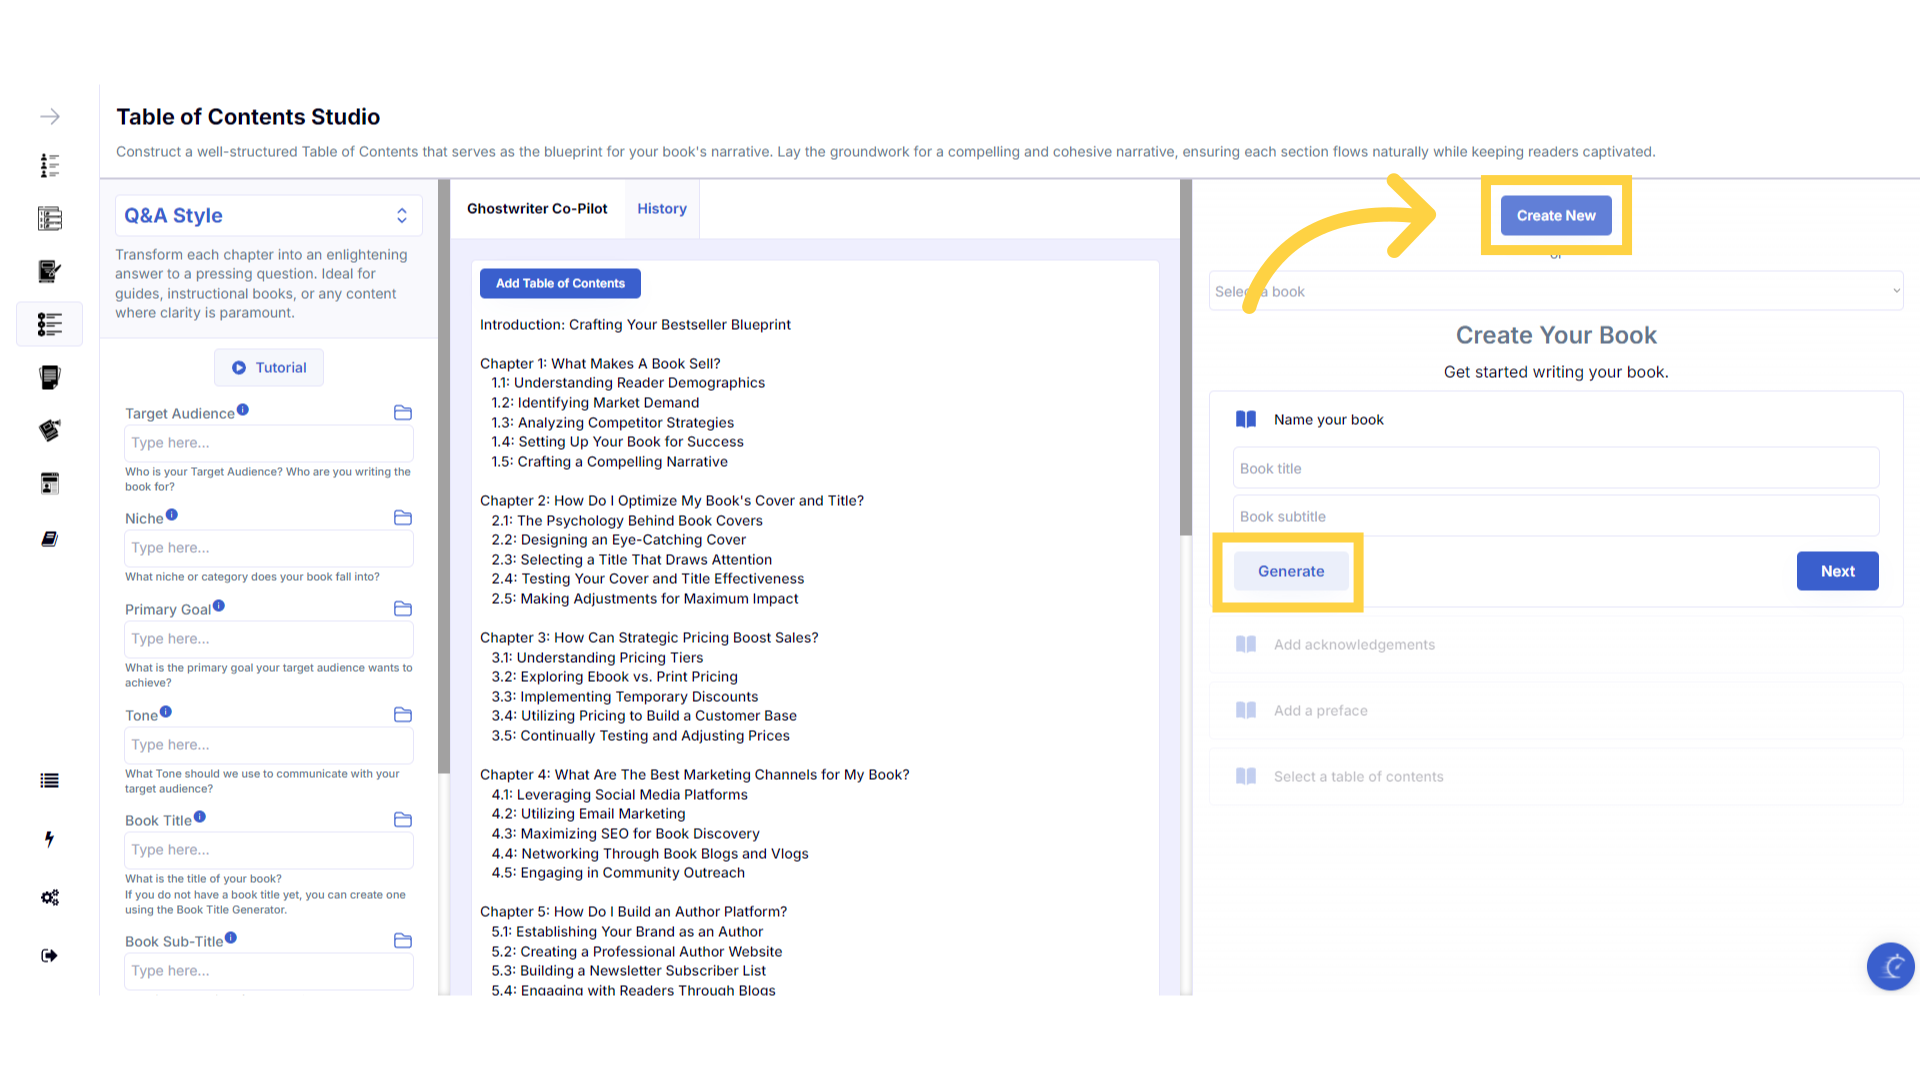Click the lightning bolt sidebar icon
Viewport: 1920px width, 1080px height.
tap(49, 839)
